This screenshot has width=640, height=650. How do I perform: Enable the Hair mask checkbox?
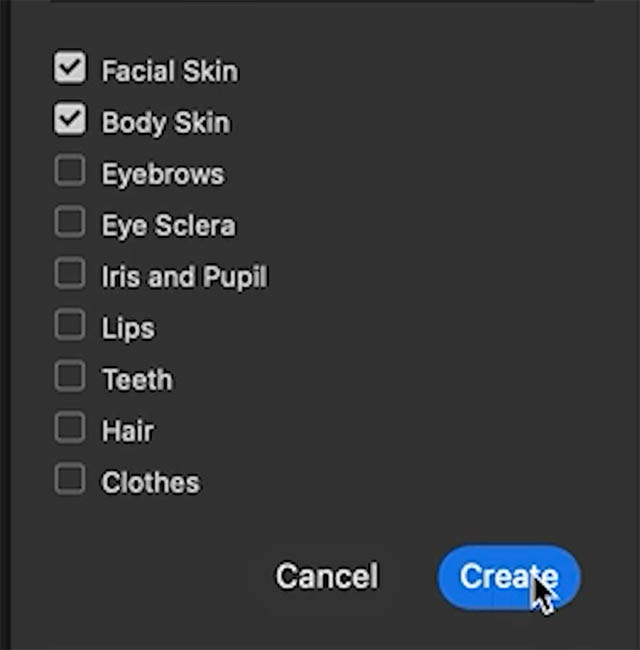click(x=70, y=428)
